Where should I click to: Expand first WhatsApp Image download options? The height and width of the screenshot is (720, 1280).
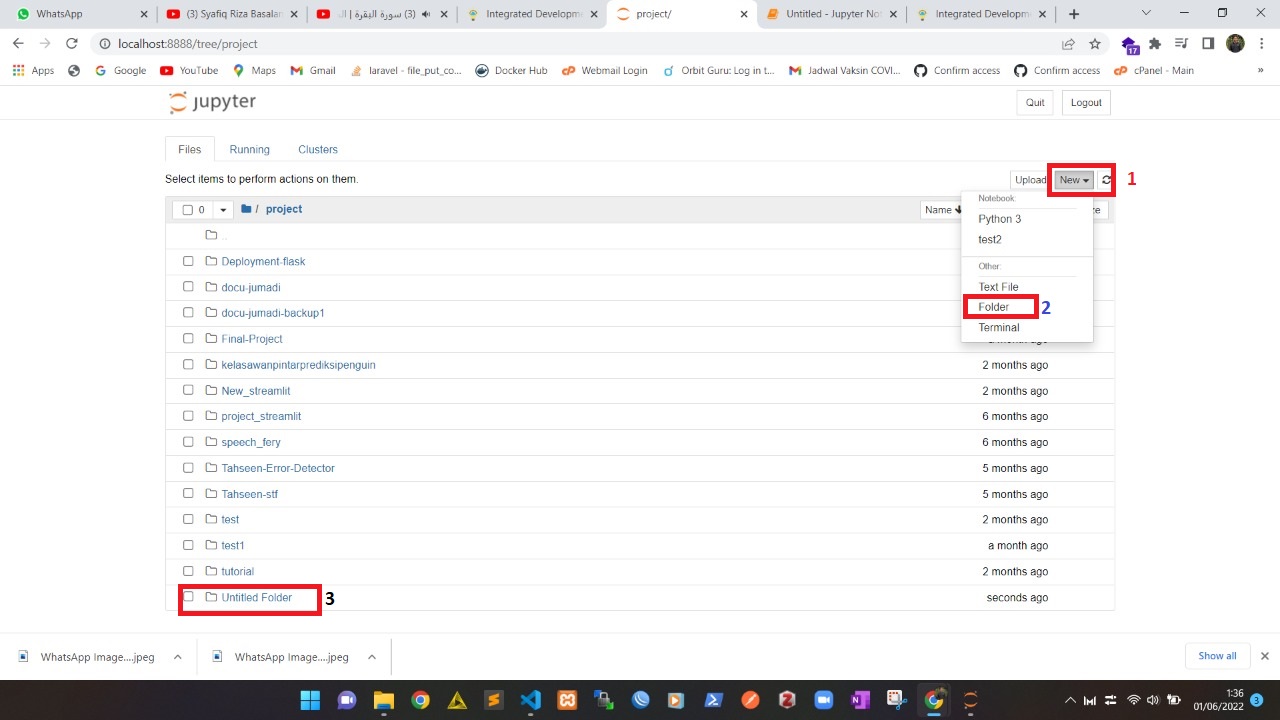[x=177, y=657]
